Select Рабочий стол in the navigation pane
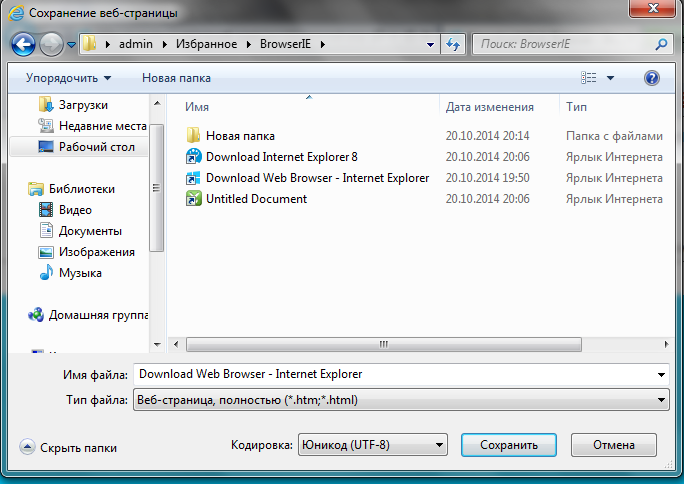The width and height of the screenshot is (684, 484). [x=97, y=147]
